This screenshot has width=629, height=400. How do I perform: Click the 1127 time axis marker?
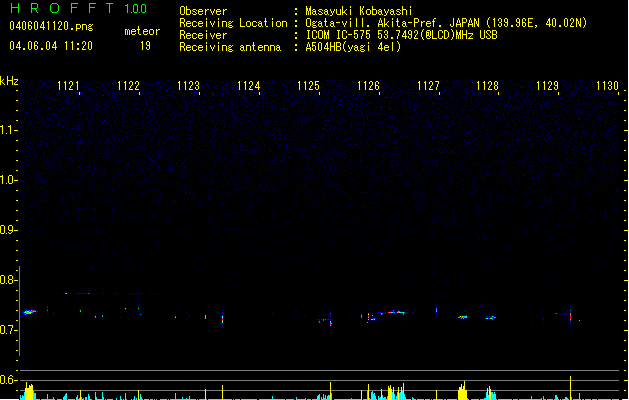click(x=428, y=86)
